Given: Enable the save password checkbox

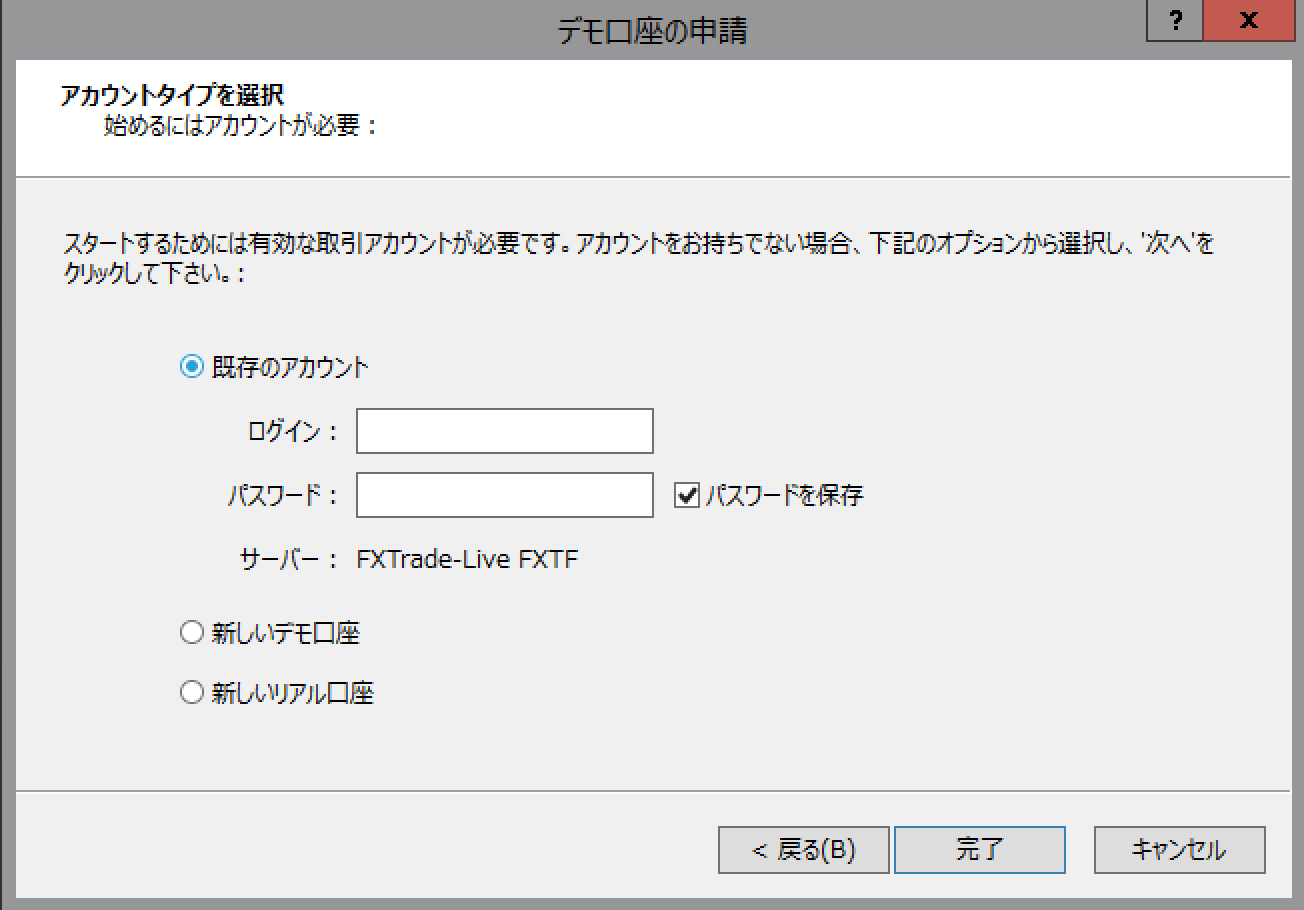Looking at the screenshot, I should point(684,494).
